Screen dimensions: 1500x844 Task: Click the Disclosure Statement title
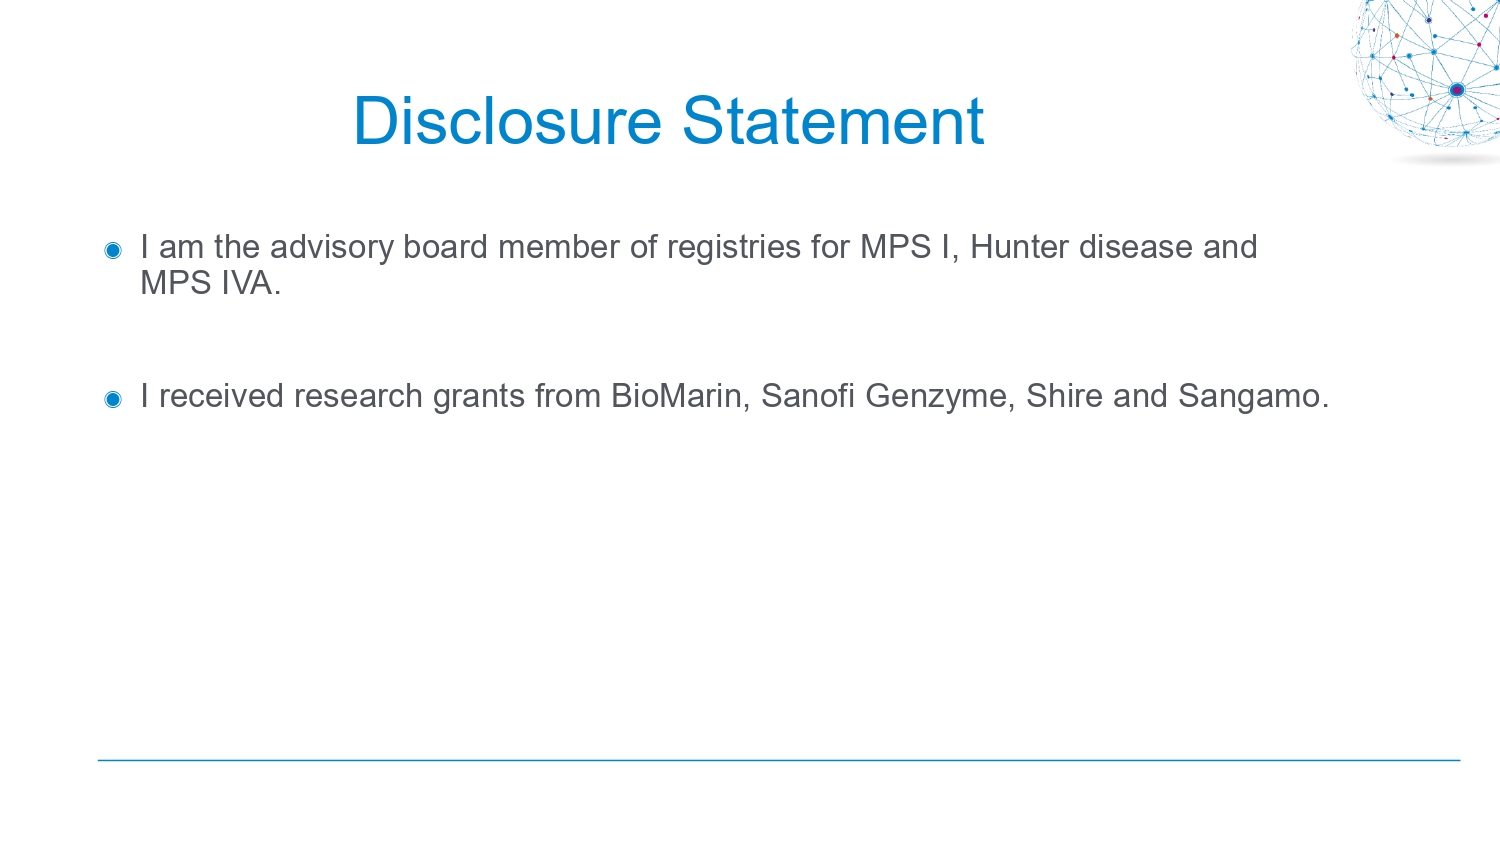pos(669,121)
